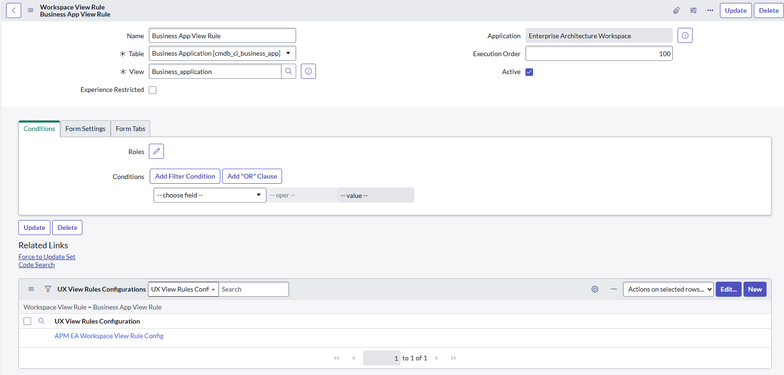
Task: Click the bottom Delete button
Action: pos(68,228)
